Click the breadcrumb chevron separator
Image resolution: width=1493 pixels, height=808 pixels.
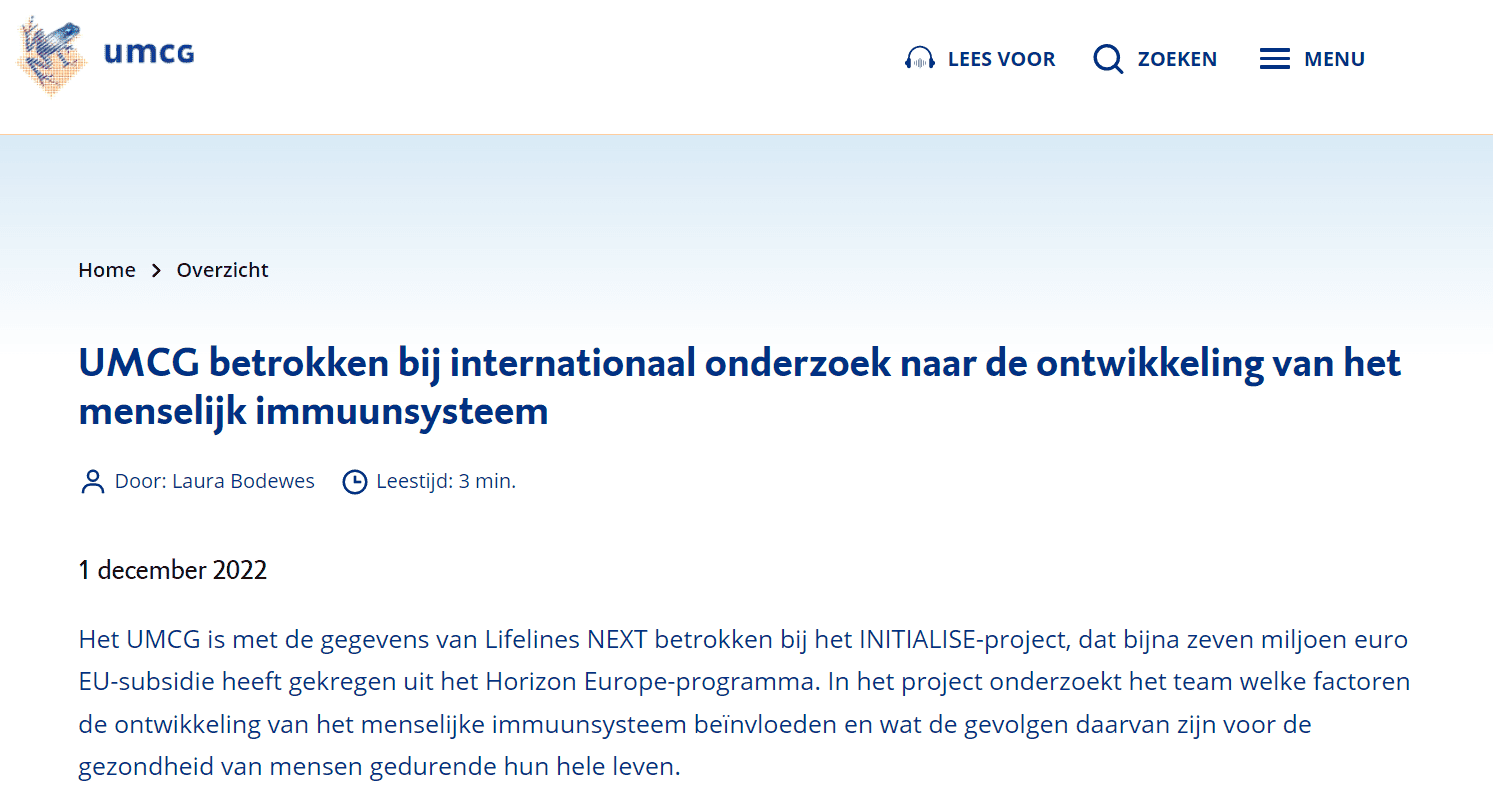(x=156, y=271)
